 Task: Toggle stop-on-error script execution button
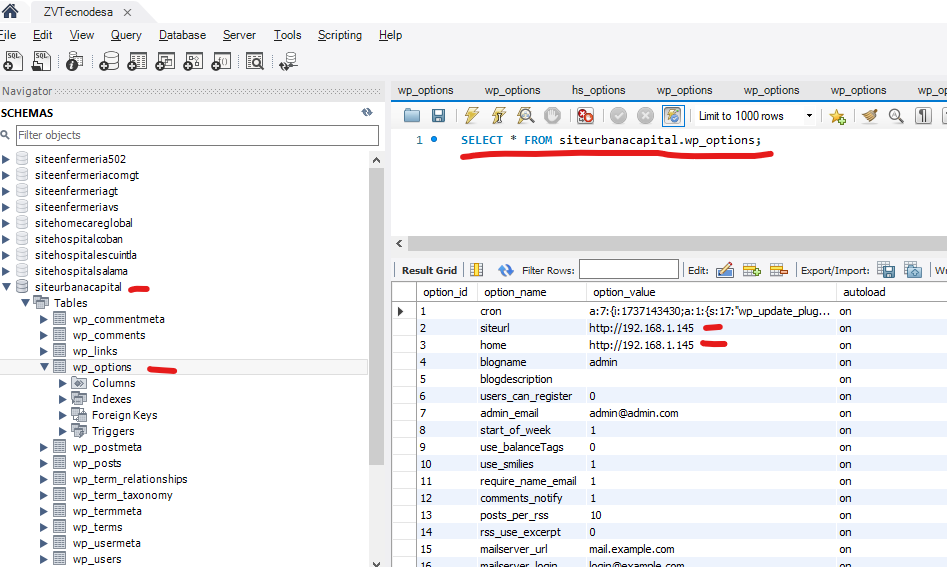click(x=586, y=116)
